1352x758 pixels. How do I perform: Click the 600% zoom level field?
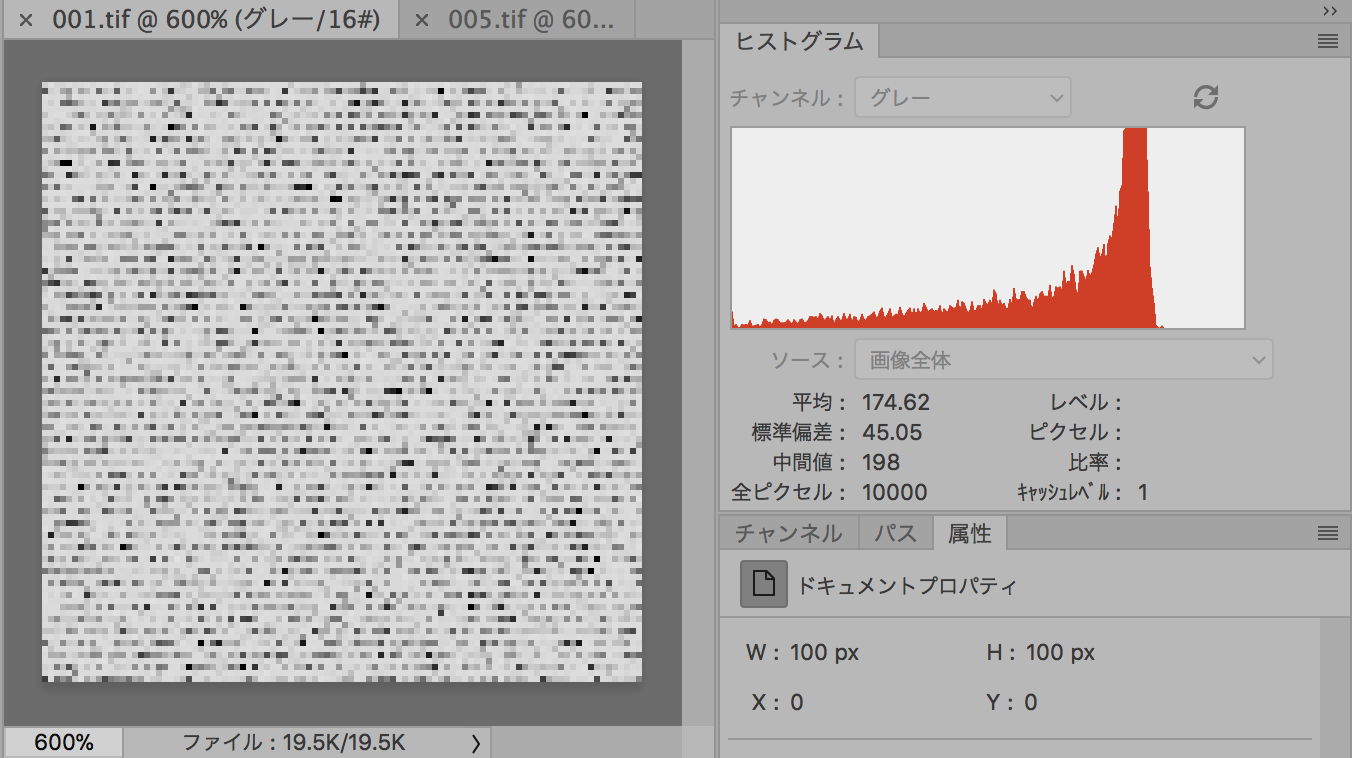pyautogui.click(x=64, y=743)
